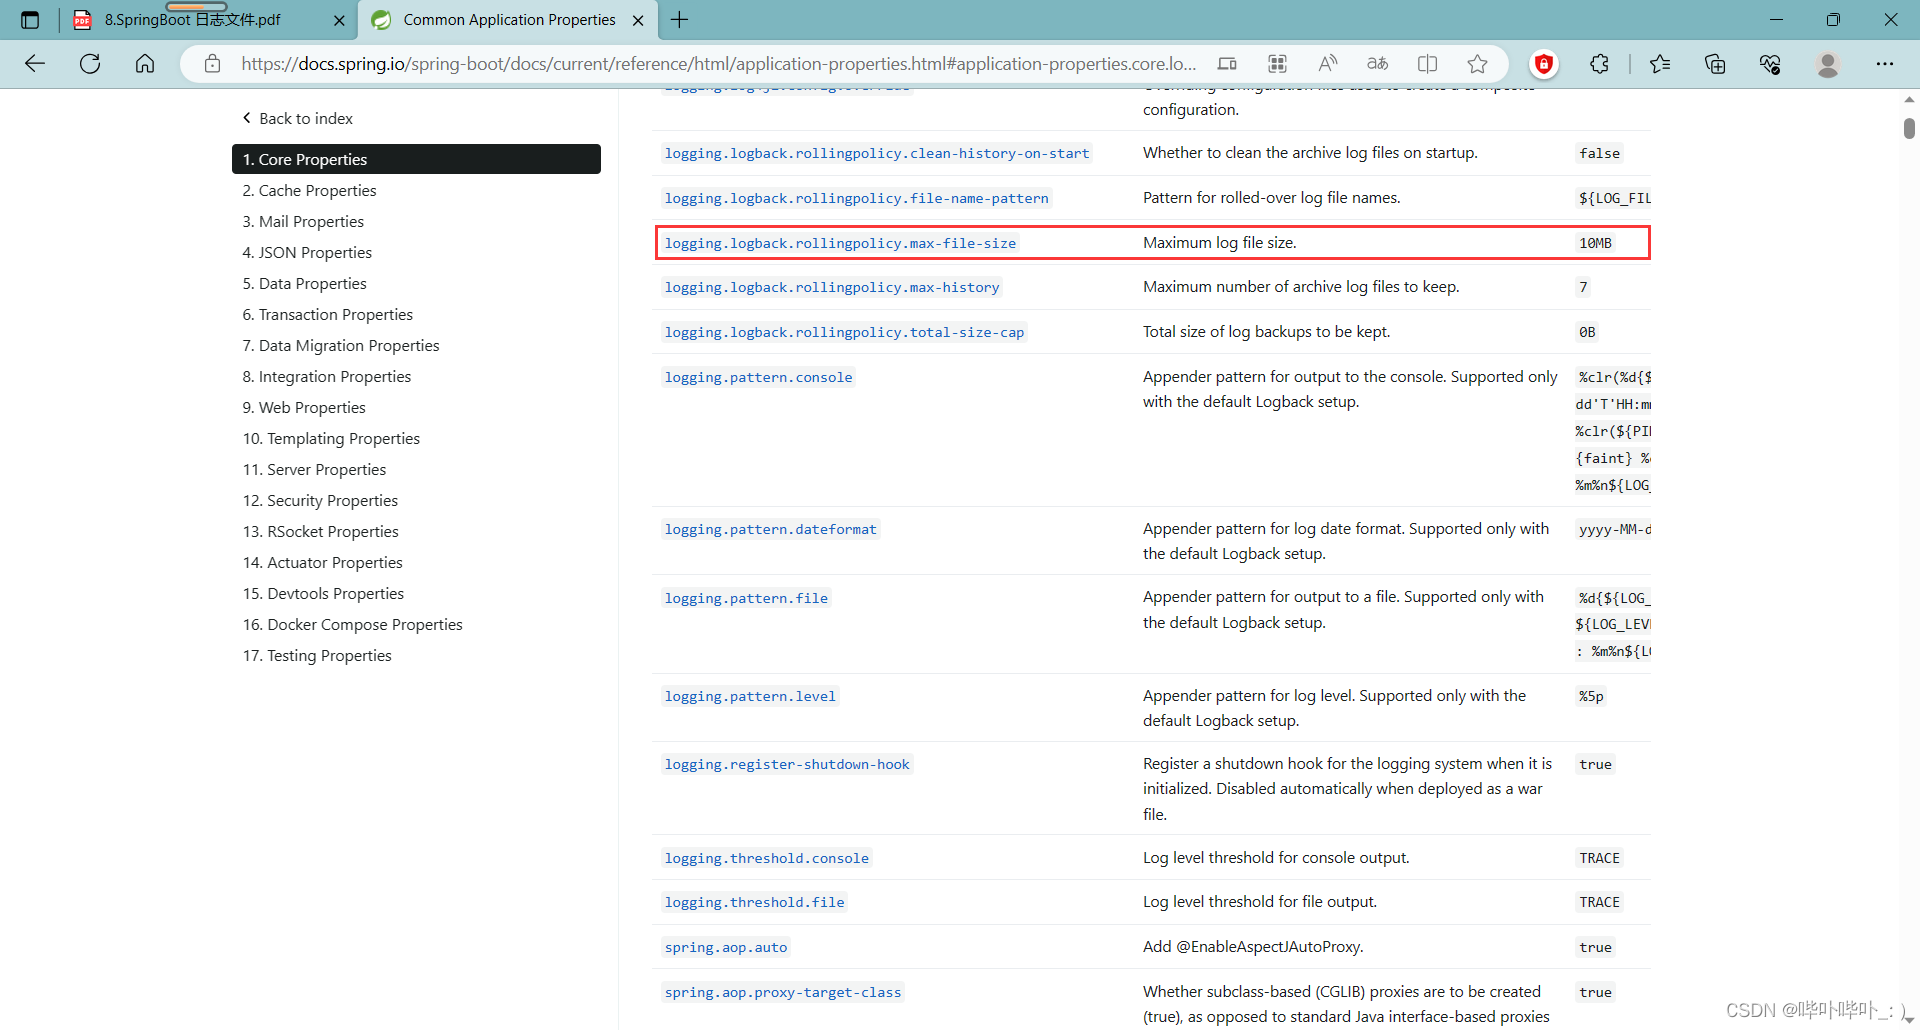
Task: Open 9. Web Properties
Action: click(304, 407)
